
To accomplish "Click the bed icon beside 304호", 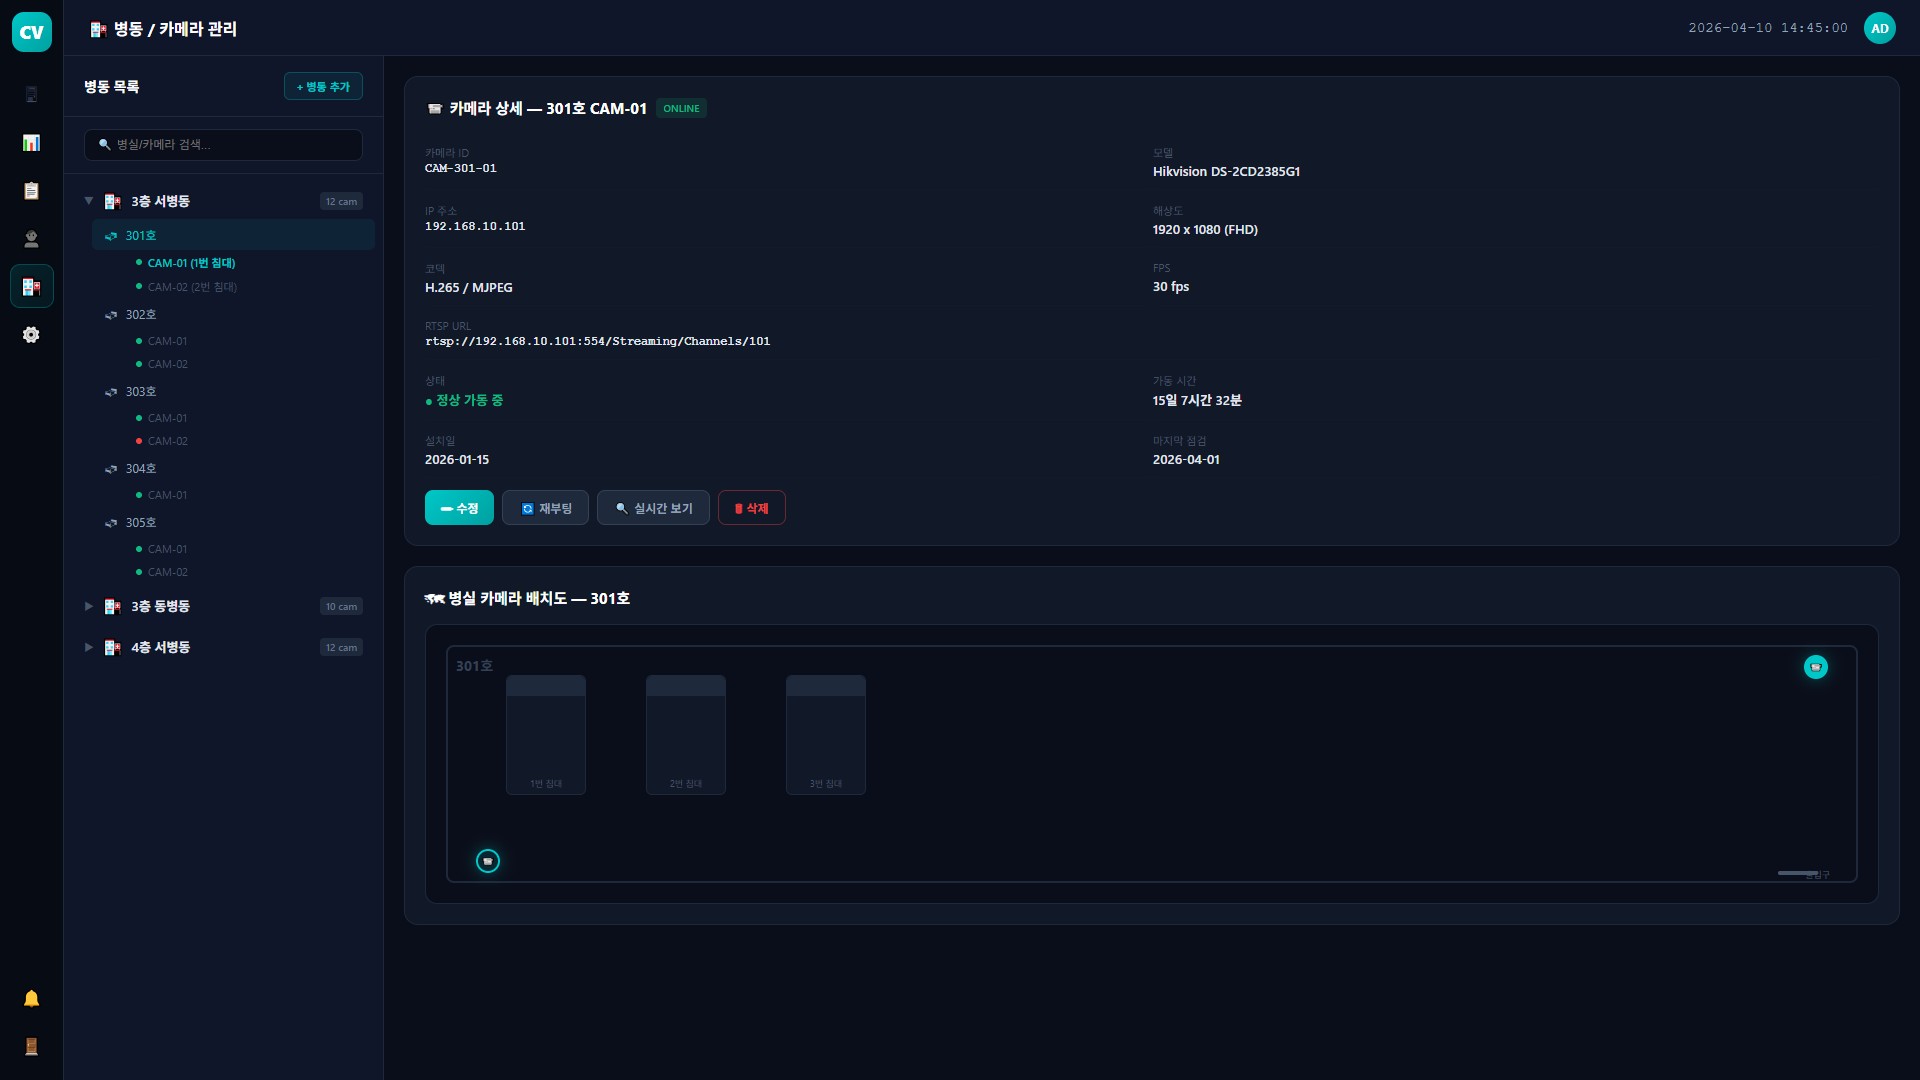I will pos(111,469).
